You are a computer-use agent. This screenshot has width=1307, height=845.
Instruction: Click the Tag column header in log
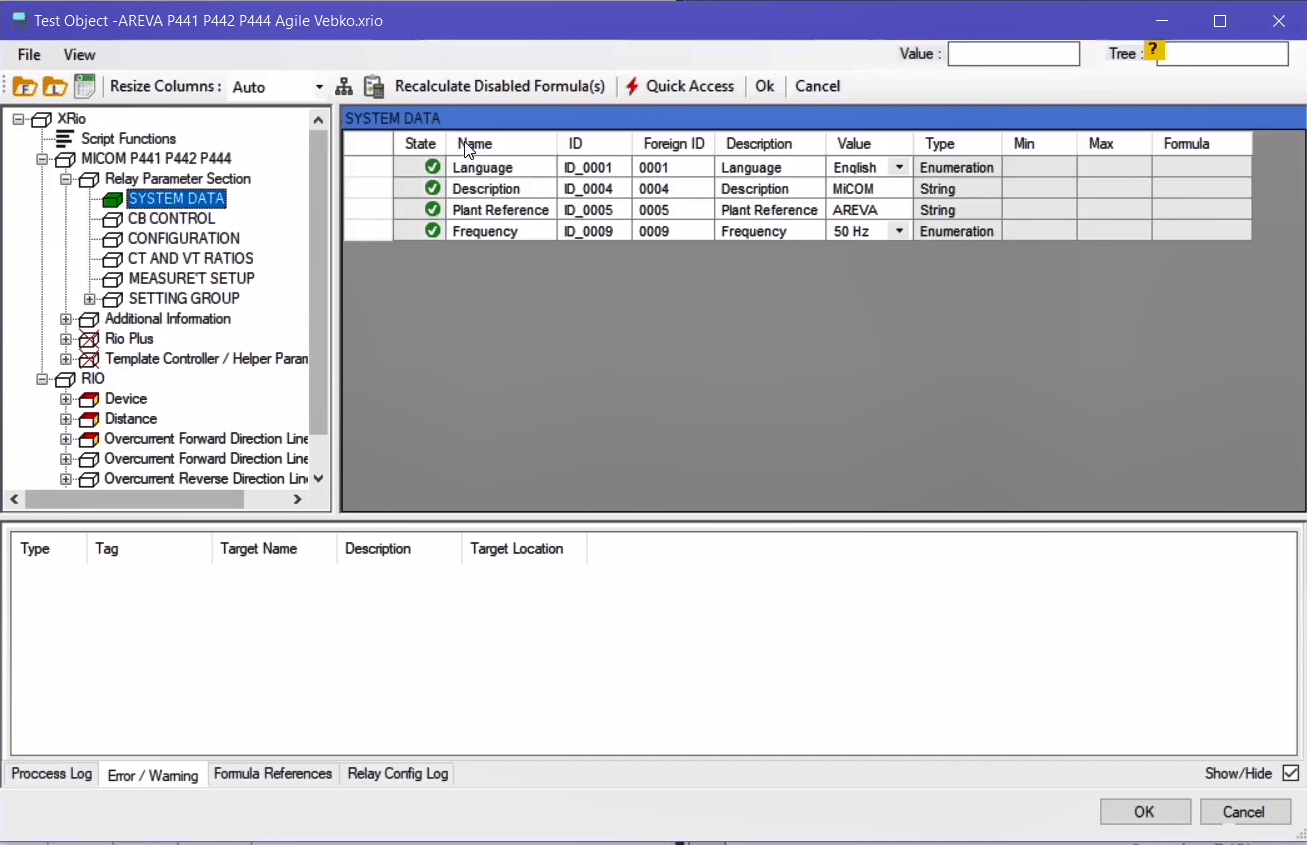(148, 549)
